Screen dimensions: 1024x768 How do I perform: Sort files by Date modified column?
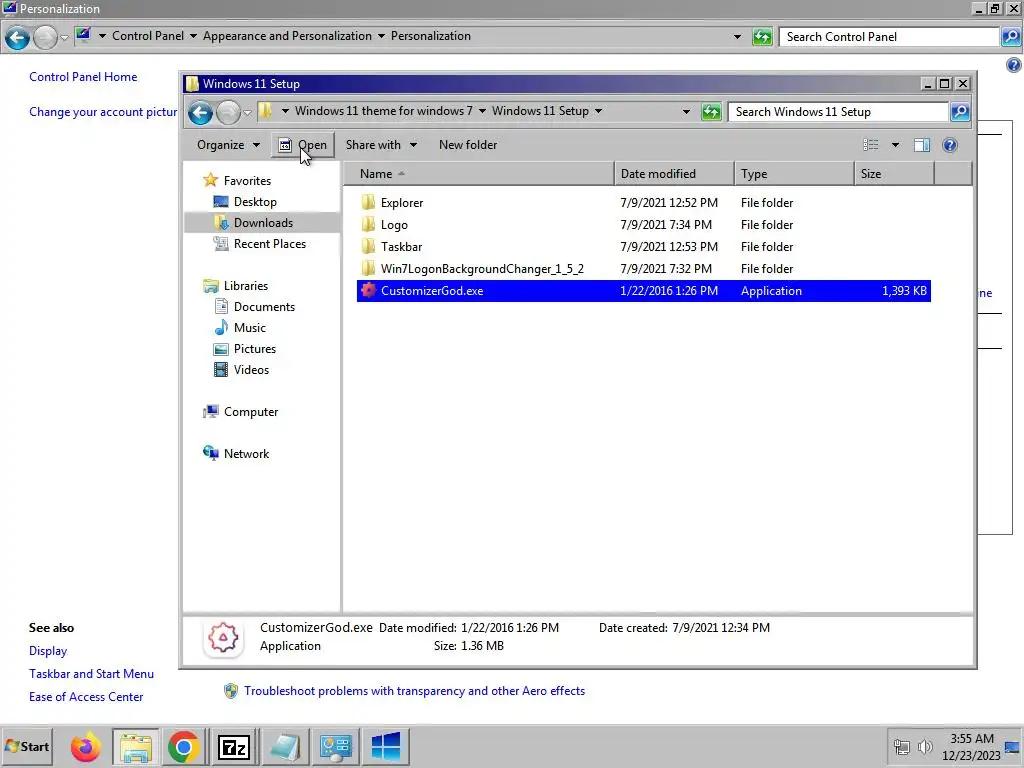674,174
